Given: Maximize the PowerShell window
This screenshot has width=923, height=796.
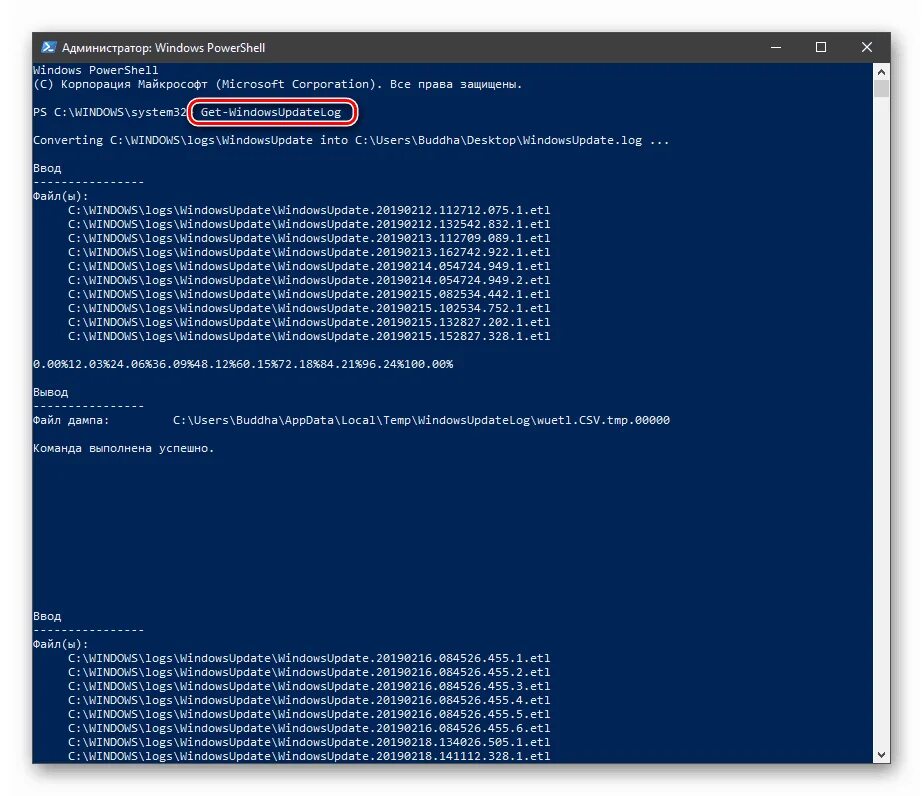Looking at the screenshot, I should [821, 48].
